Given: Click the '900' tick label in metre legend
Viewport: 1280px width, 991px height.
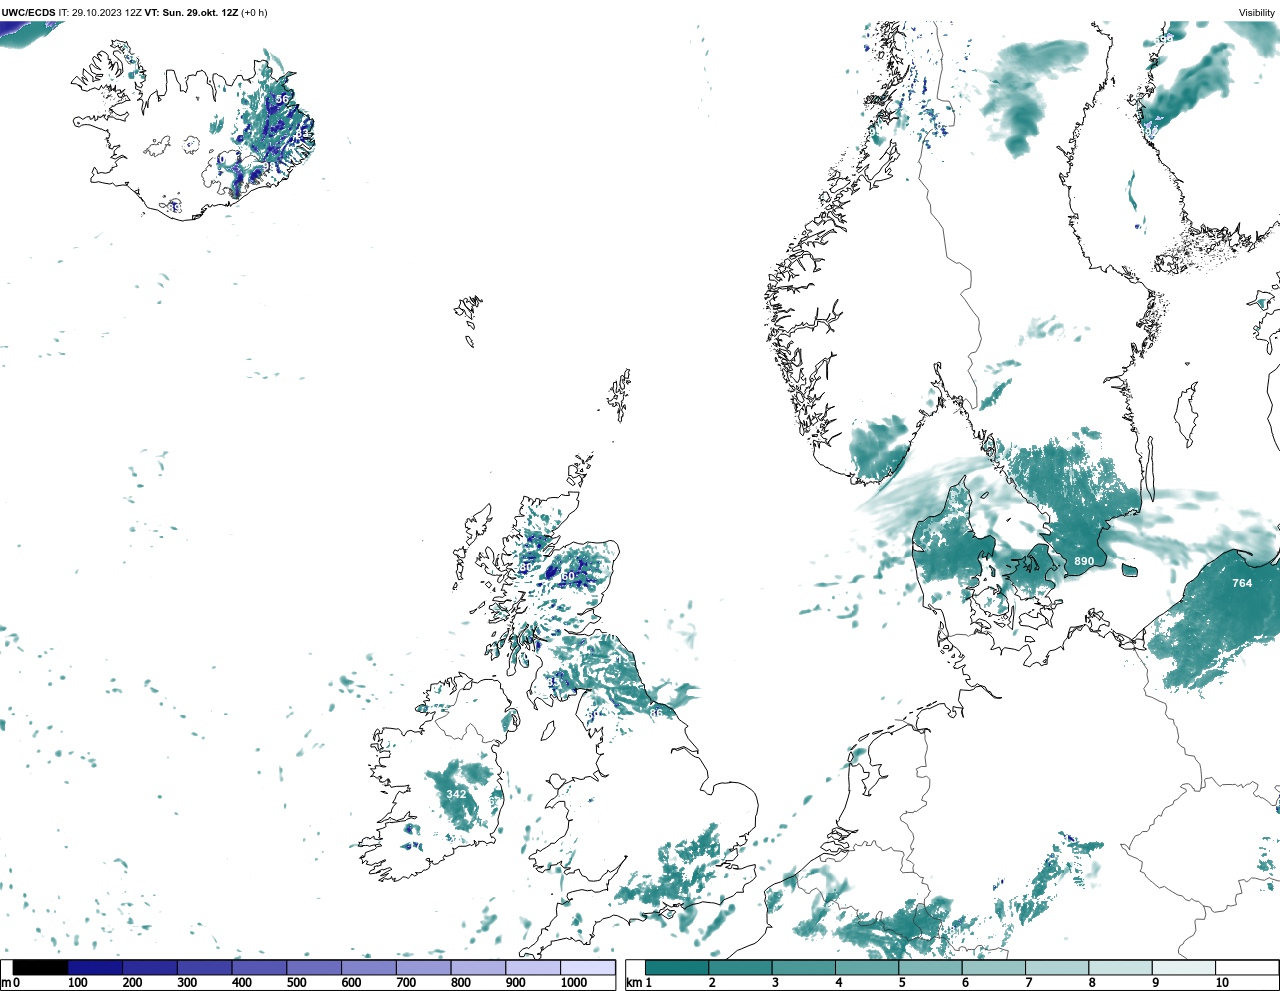Looking at the screenshot, I should (x=516, y=983).
